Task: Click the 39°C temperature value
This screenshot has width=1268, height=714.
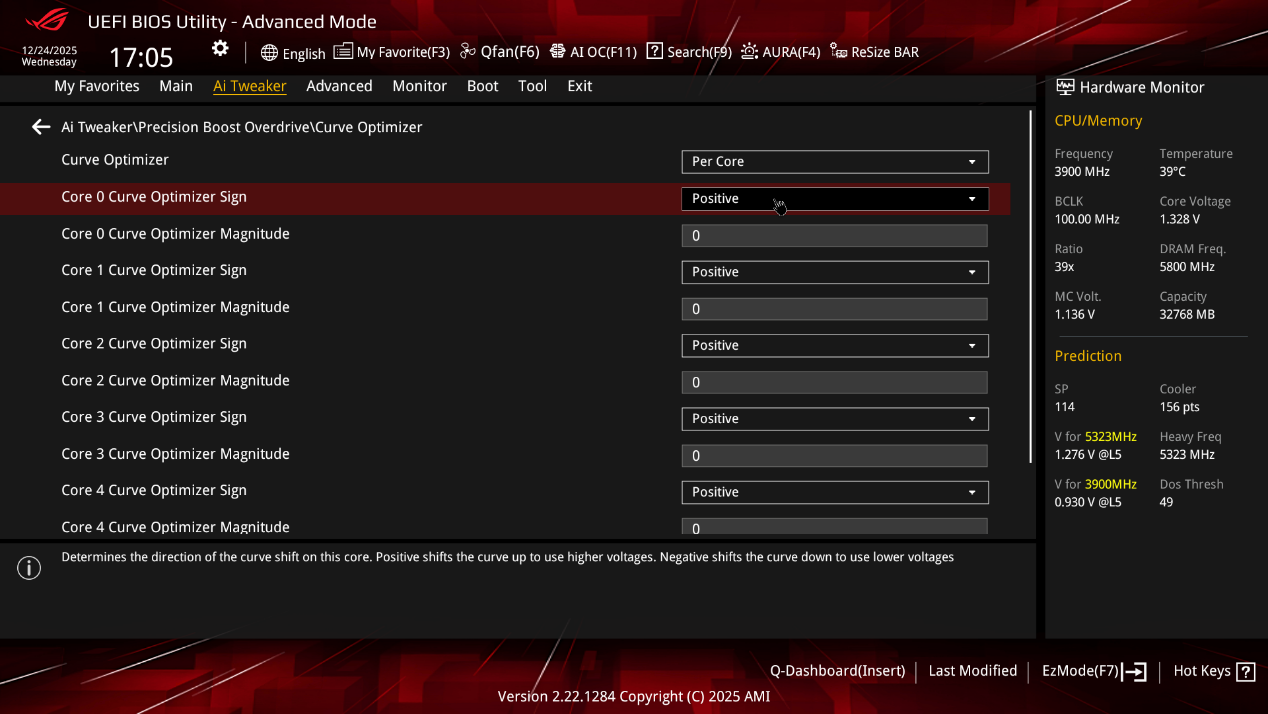Action: (1173, 172)
